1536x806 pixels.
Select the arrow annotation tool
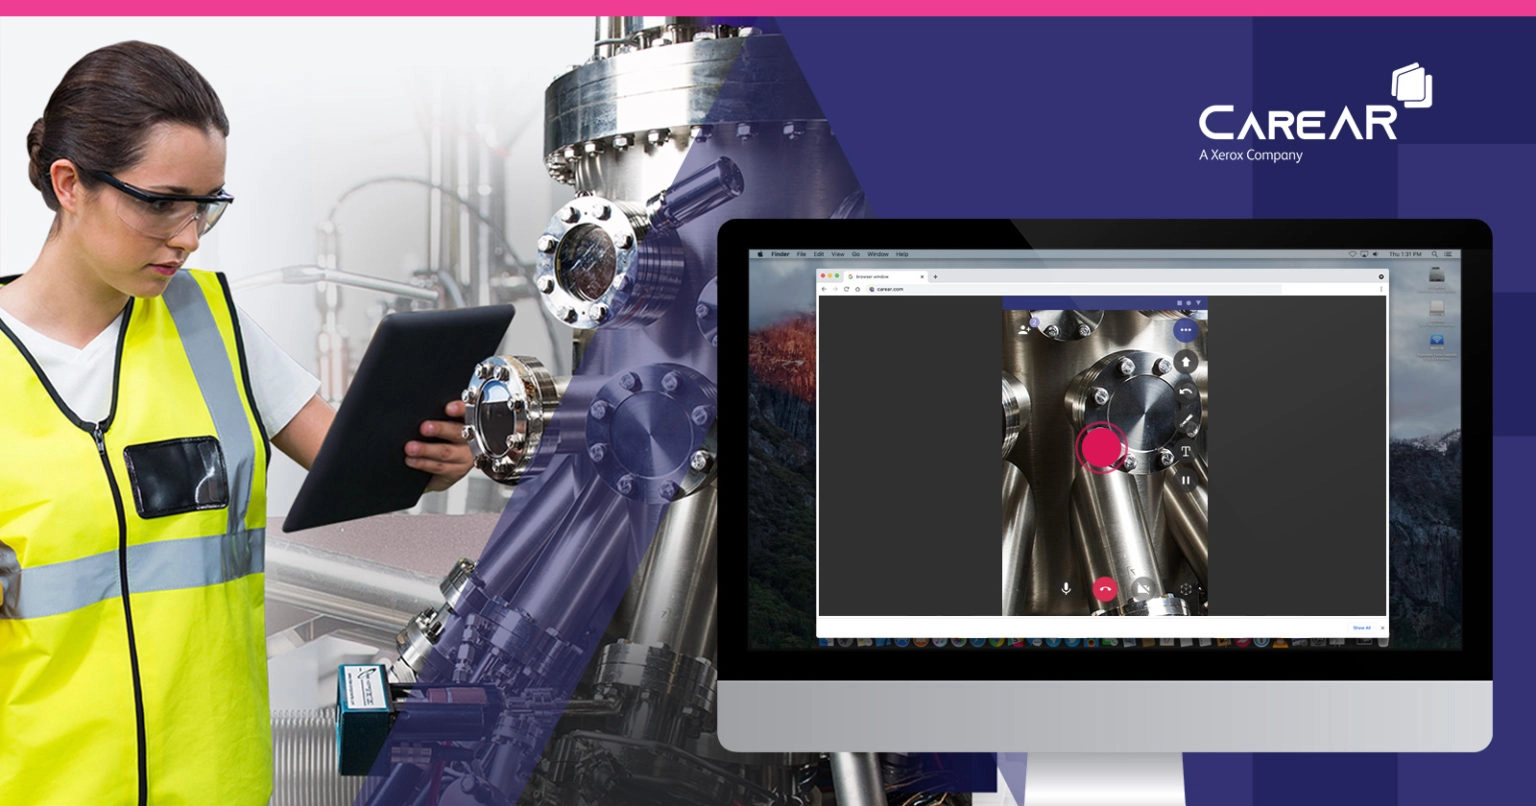click(1185, 361)
